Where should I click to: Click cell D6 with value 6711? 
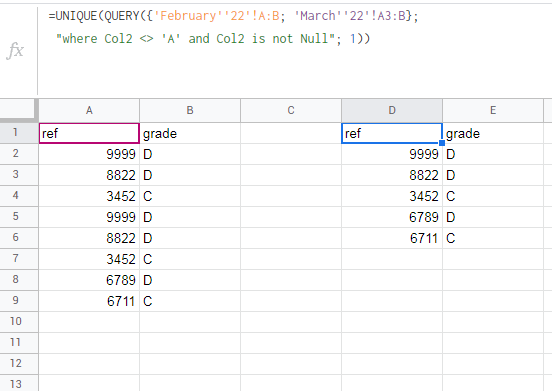coord(392,238)
